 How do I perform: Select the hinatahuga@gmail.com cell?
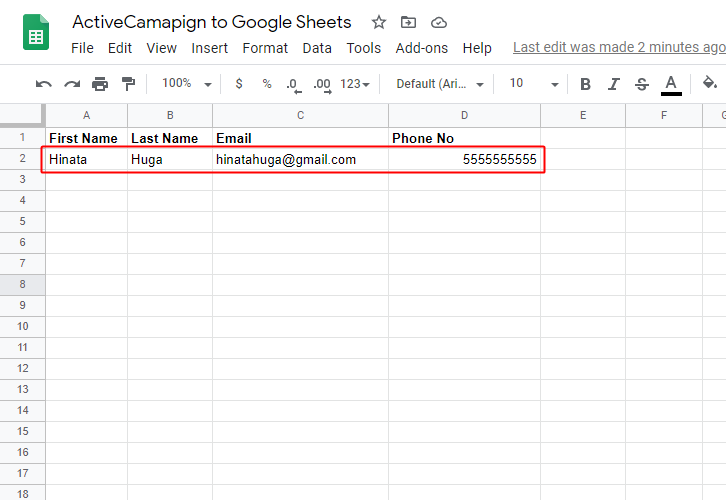point(300,159)
